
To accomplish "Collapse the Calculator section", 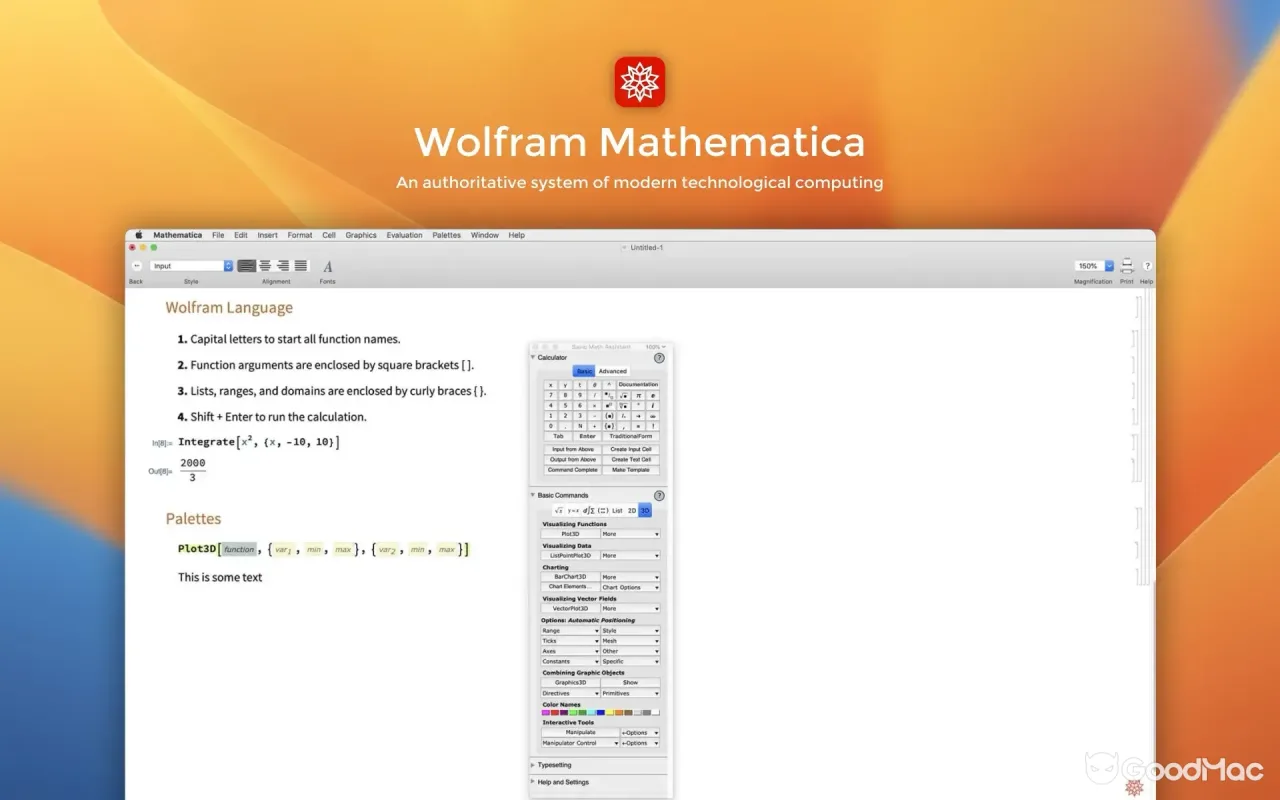I will coord(533,357).
